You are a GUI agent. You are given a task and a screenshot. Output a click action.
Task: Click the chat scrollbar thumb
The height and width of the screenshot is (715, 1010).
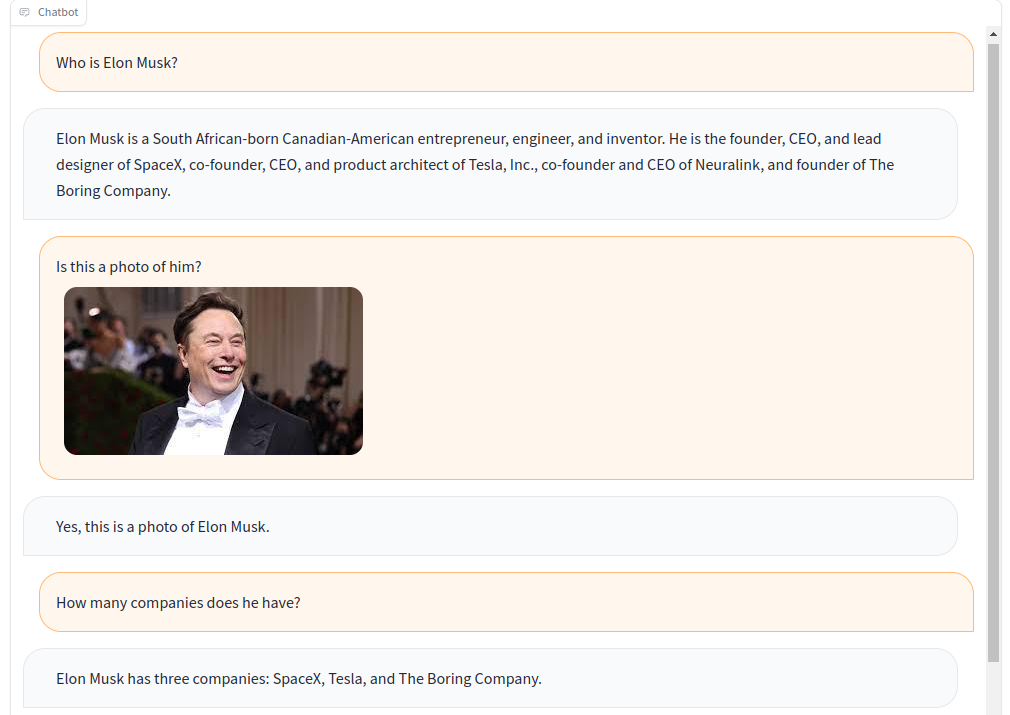[x=993, y=350]
